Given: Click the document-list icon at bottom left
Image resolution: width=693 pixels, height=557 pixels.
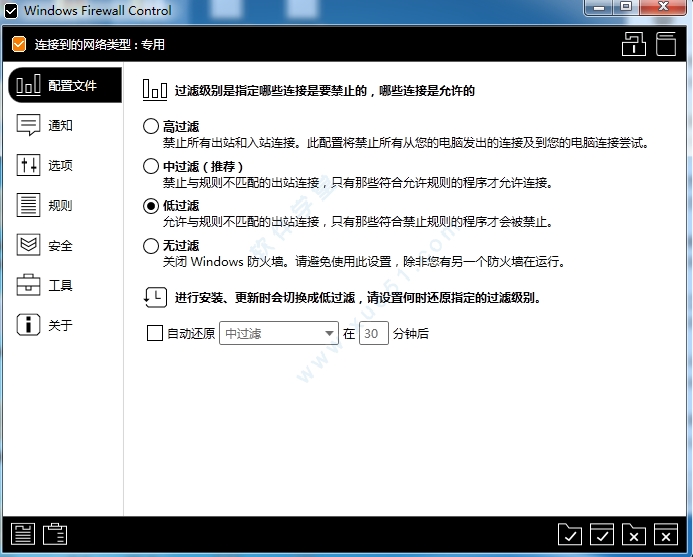Looking at the screenshot, I should (23, 534).
